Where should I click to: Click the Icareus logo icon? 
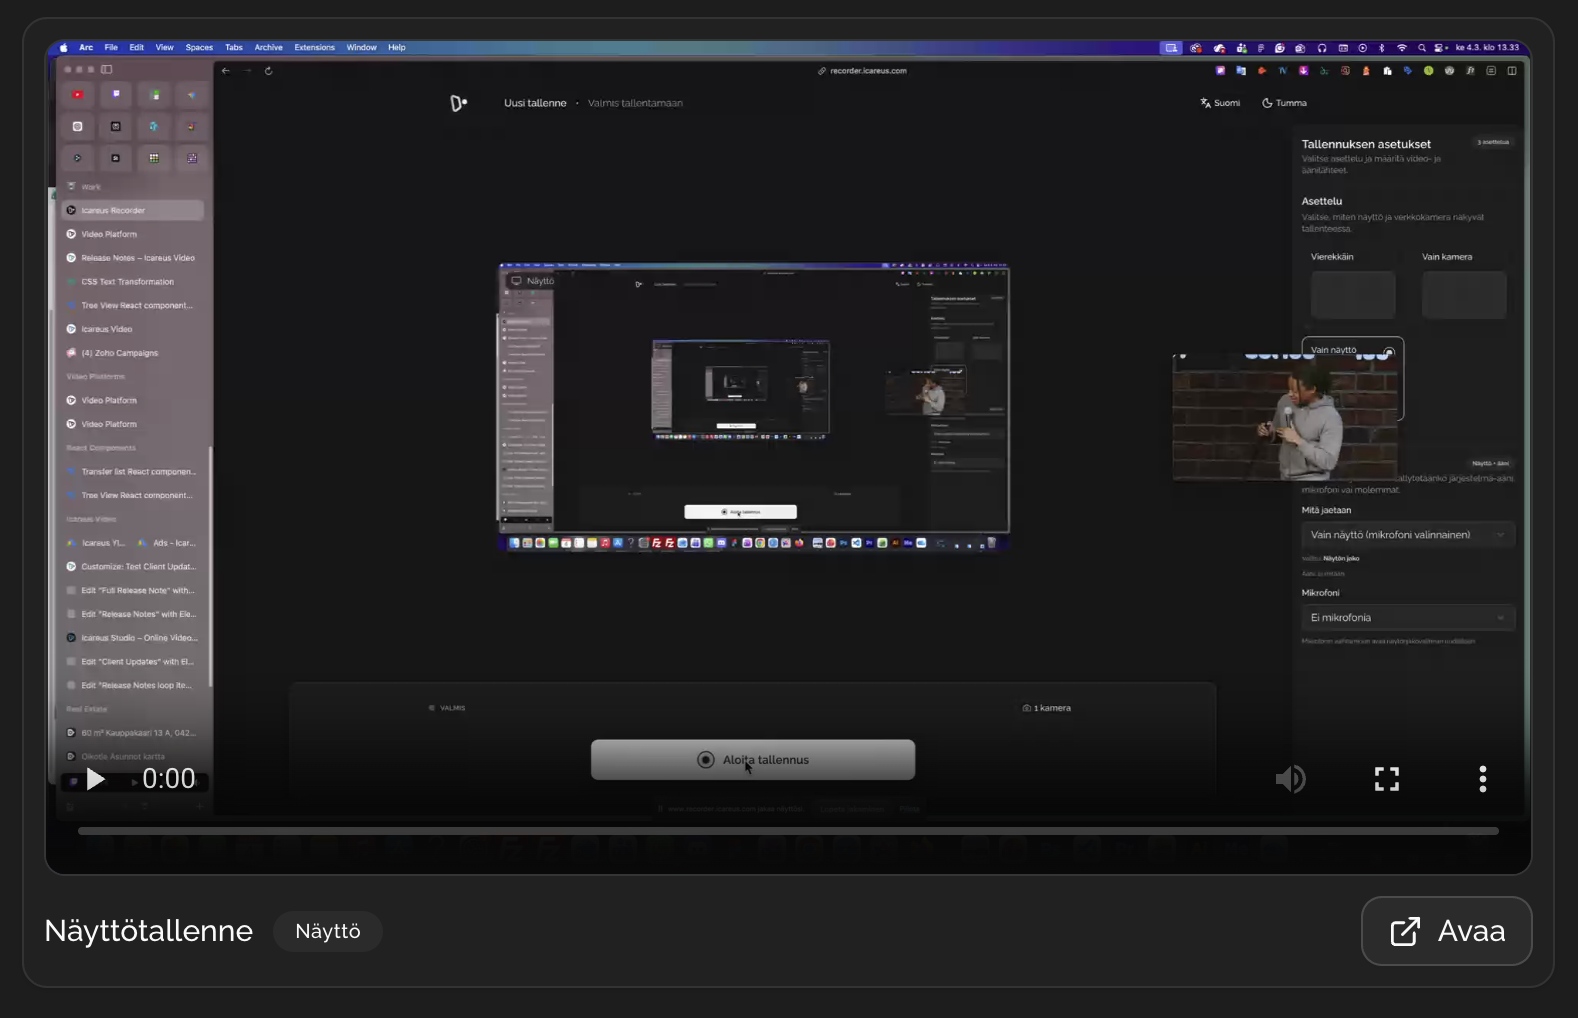458,103
